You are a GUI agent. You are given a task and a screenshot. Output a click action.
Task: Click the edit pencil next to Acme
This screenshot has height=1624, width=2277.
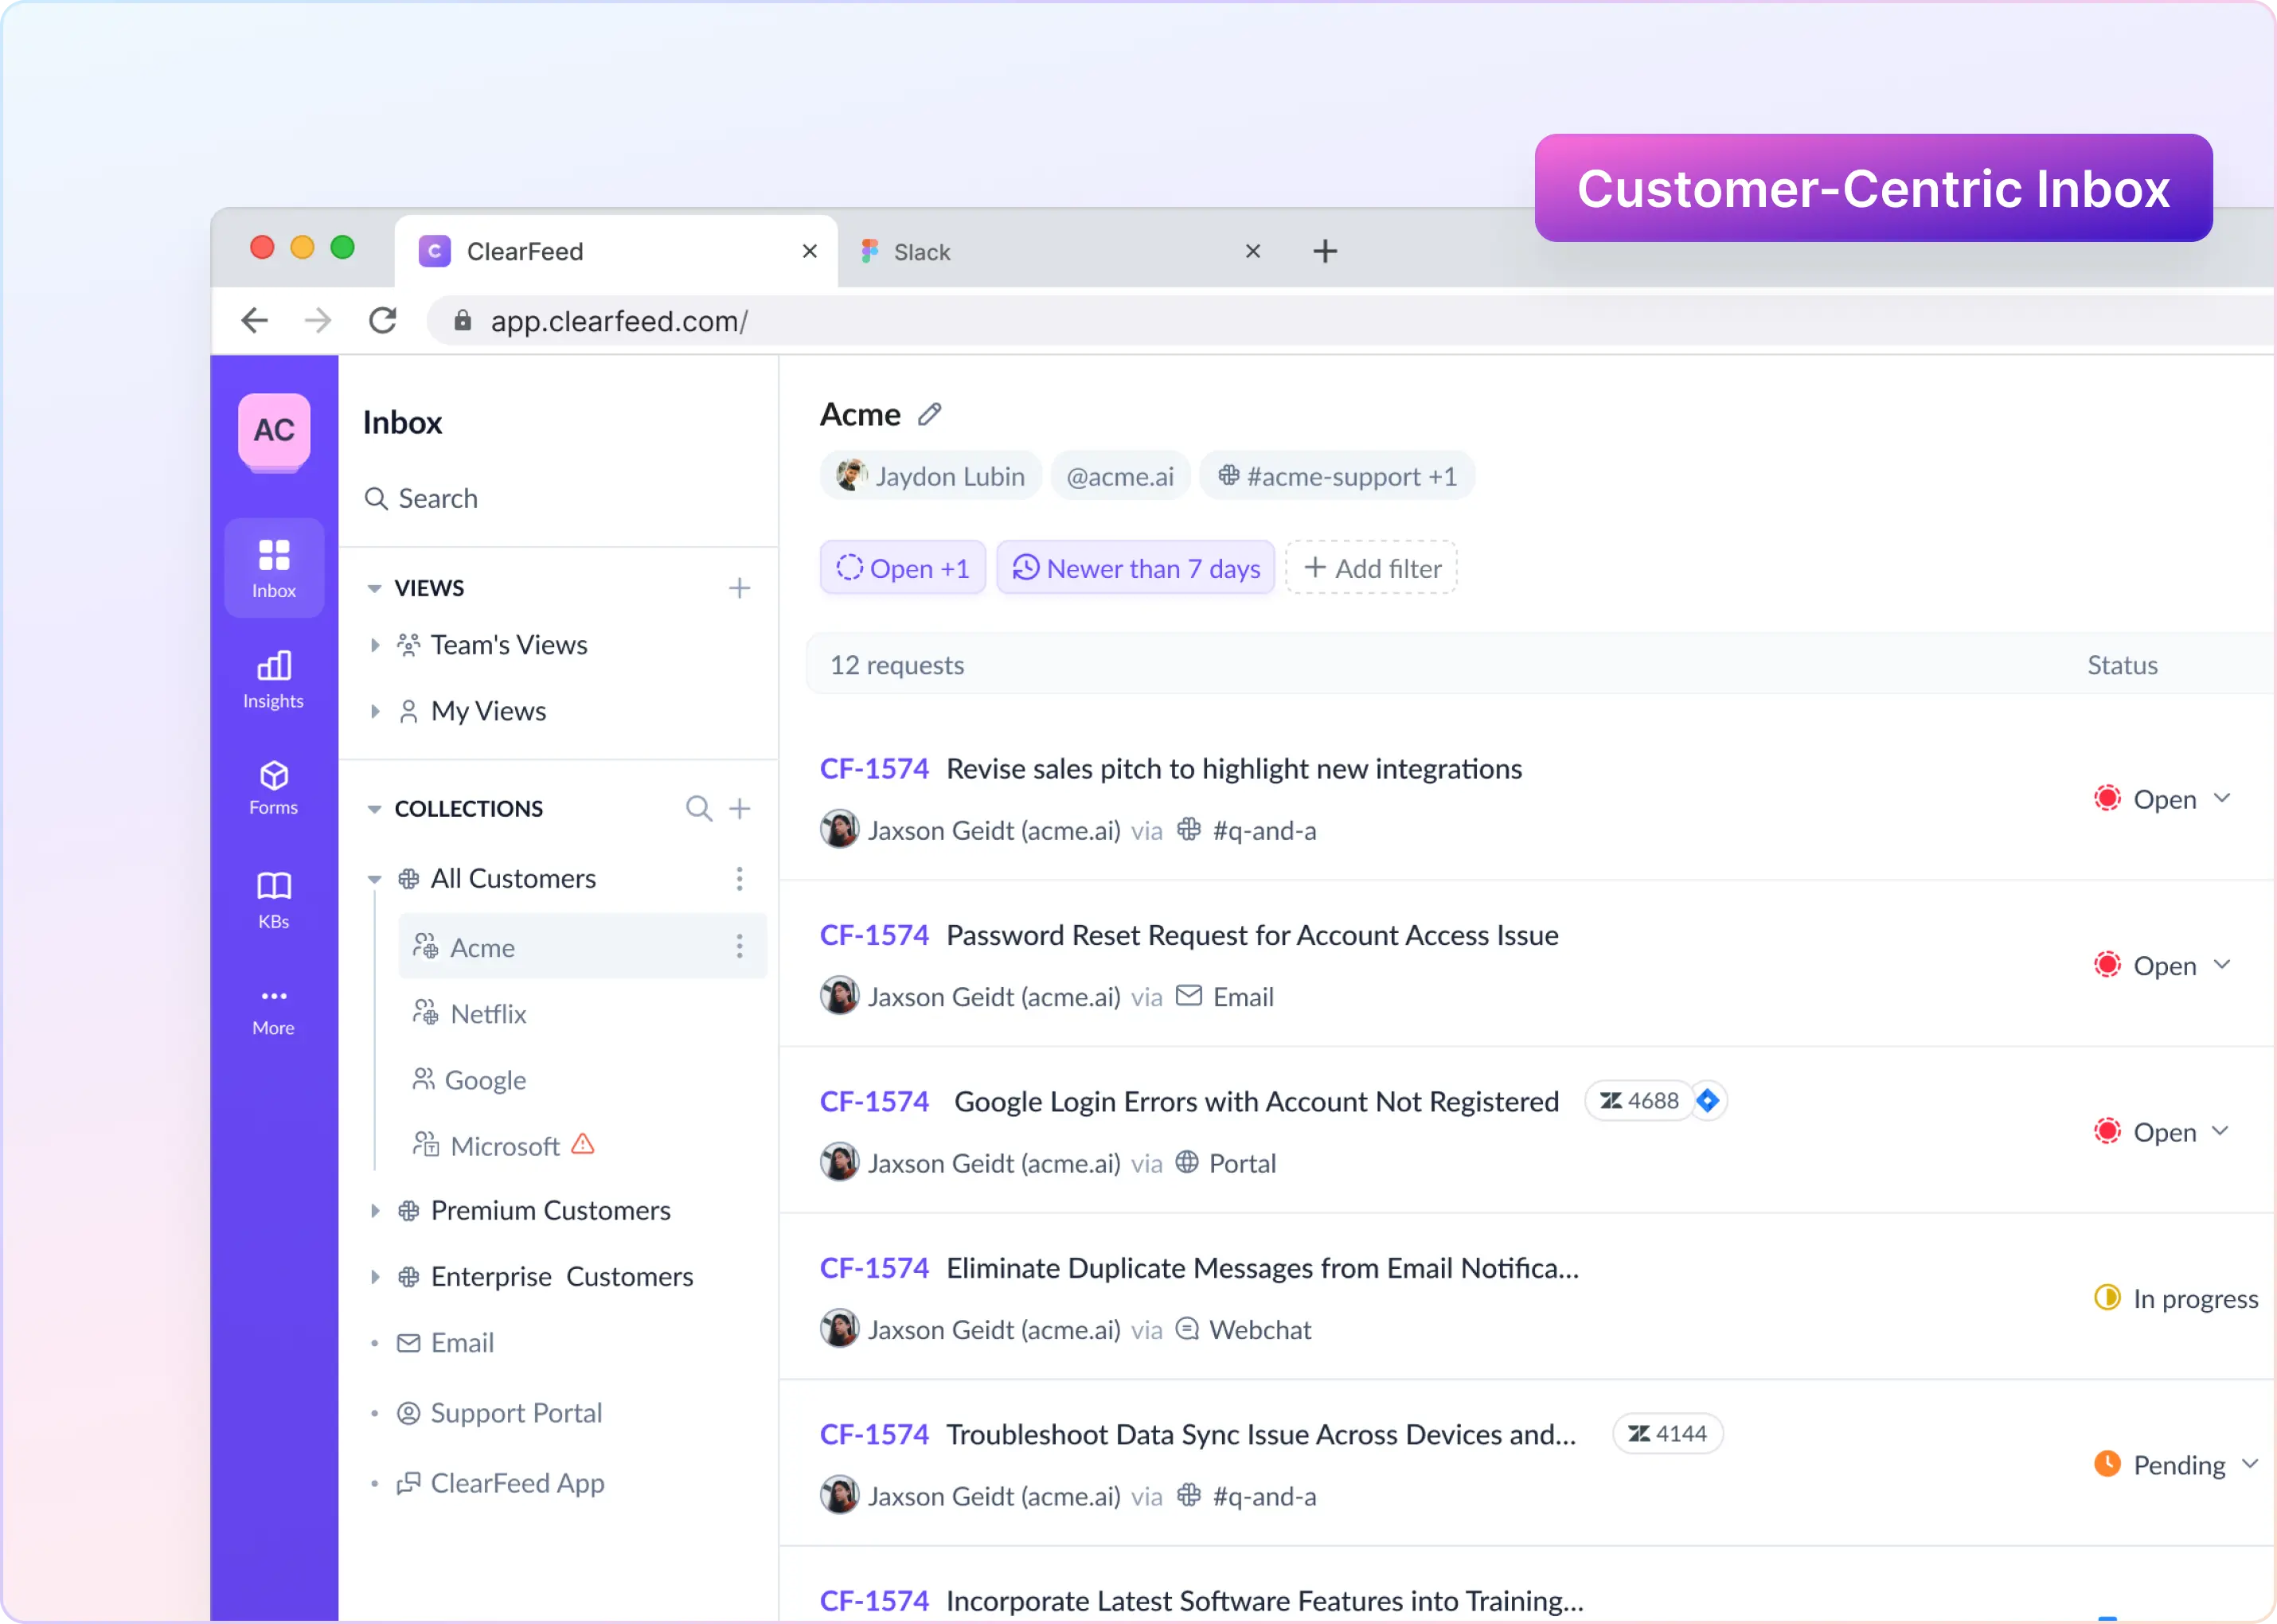coord(931,414)
